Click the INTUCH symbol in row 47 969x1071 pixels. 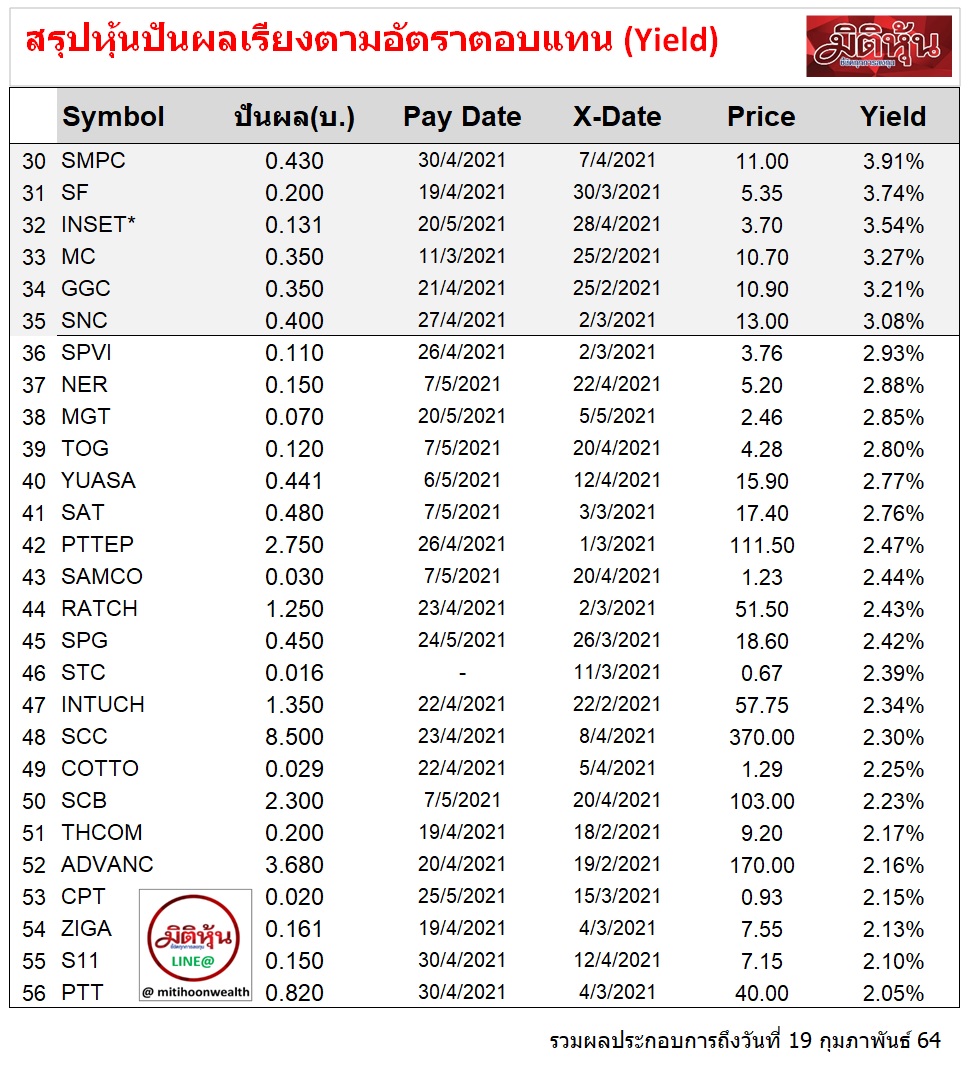[102, 705]
